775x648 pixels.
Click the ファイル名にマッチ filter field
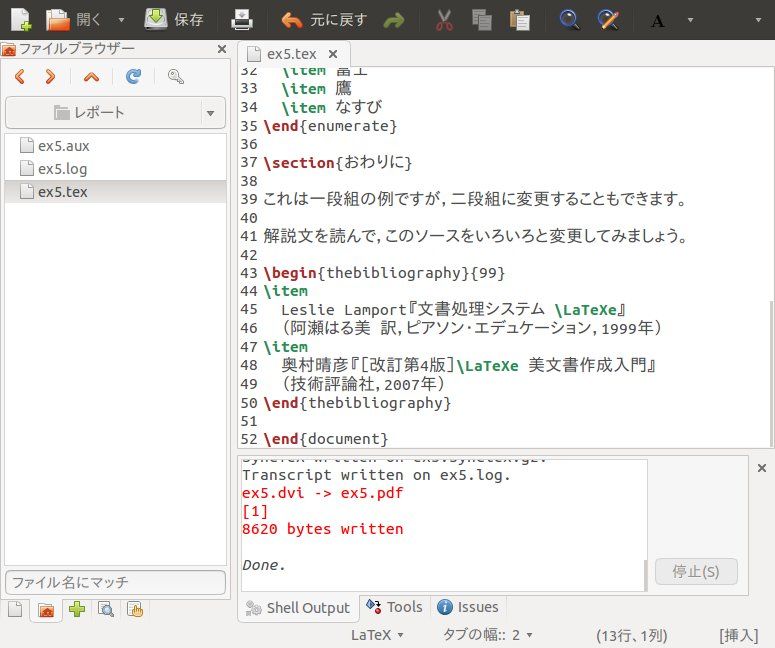pos(115,582)
